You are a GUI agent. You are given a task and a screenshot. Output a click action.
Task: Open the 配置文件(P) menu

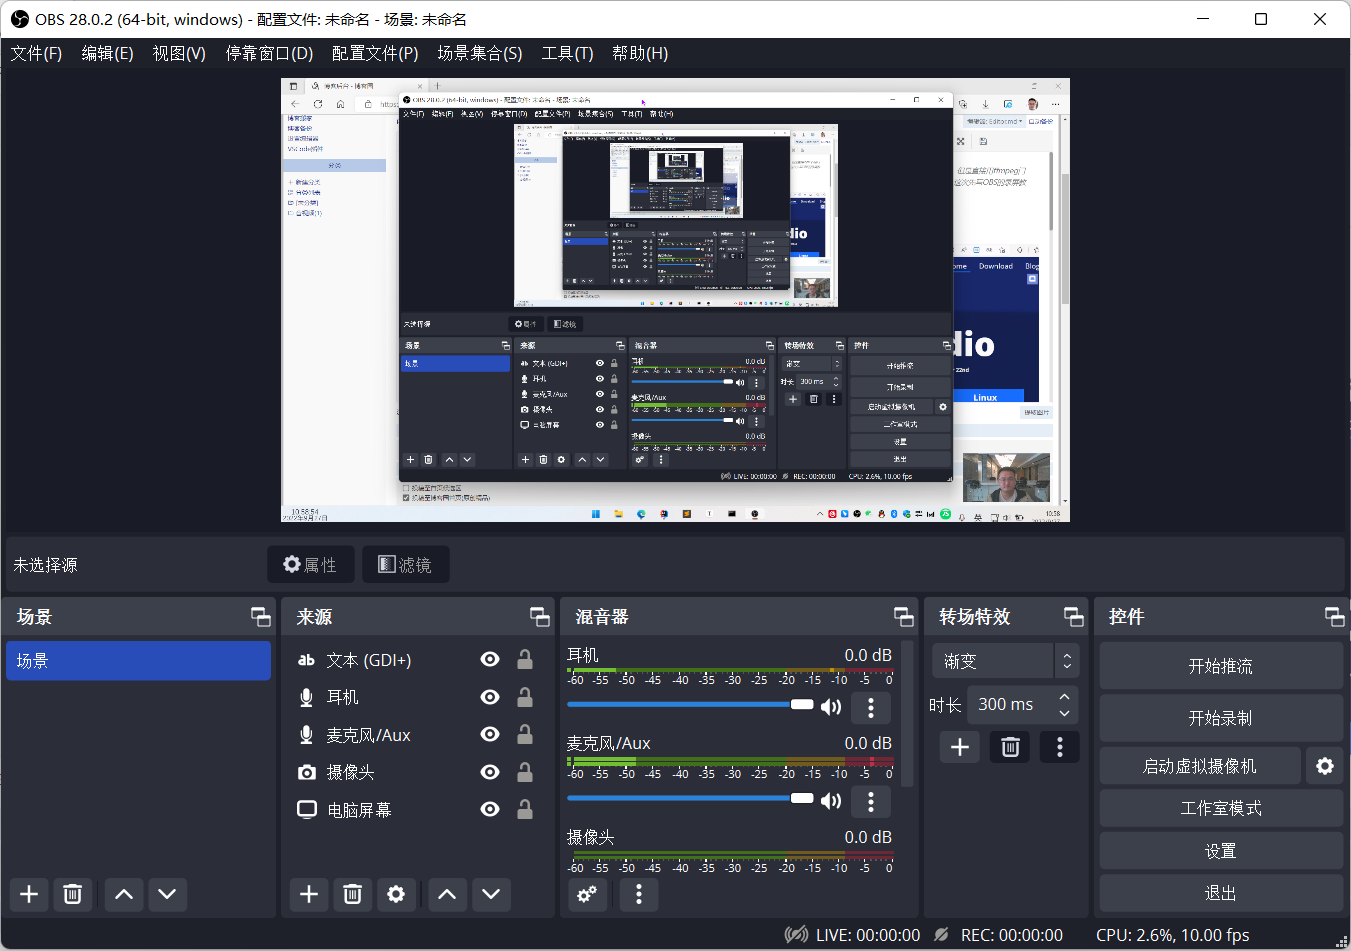click(x=375, y=53)
